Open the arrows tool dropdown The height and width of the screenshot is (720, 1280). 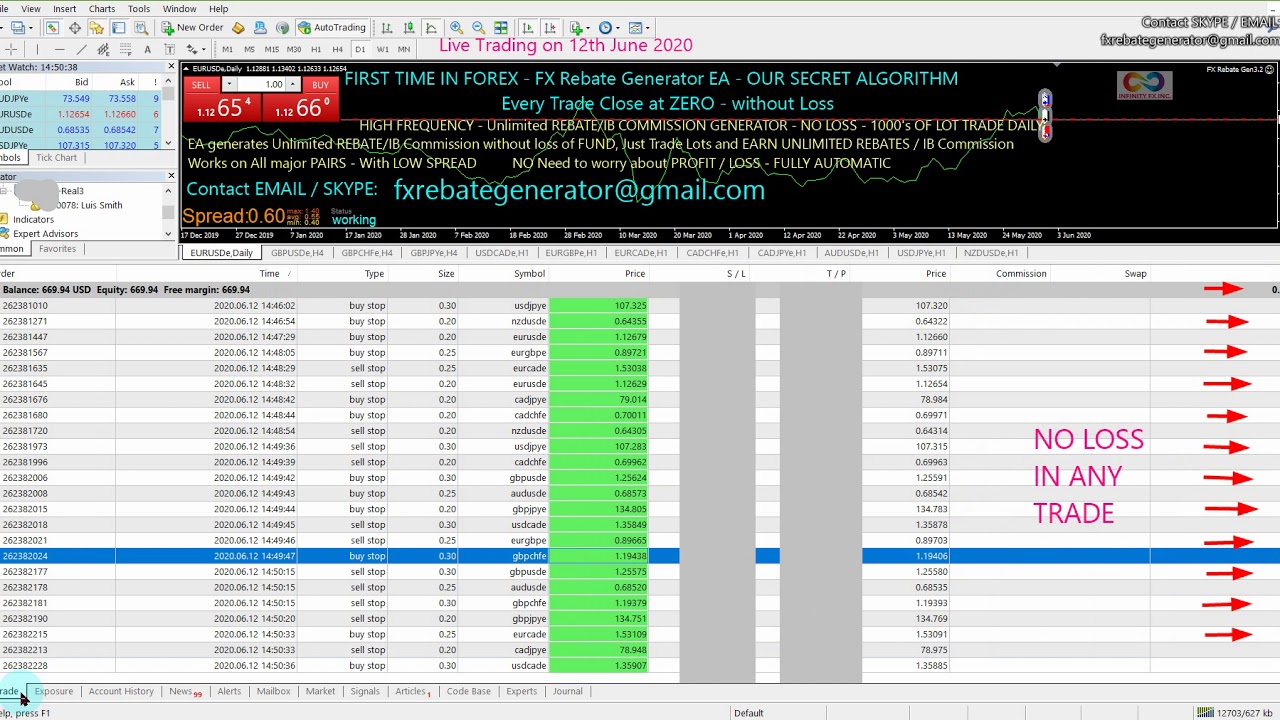pos(203,49)
